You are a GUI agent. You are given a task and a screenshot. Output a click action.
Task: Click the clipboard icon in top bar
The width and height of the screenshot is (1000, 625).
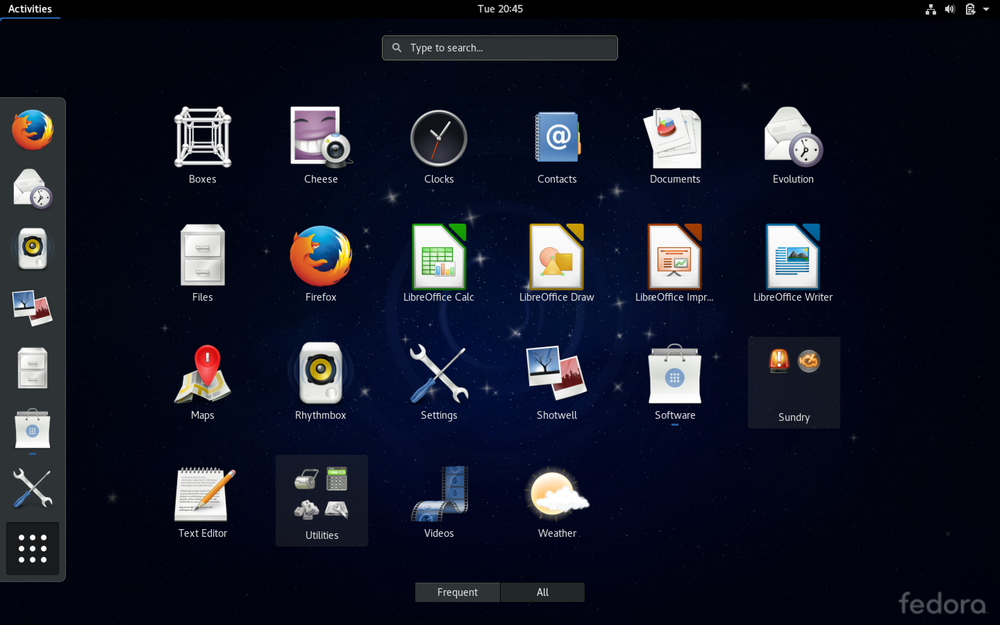pos(970,9)
